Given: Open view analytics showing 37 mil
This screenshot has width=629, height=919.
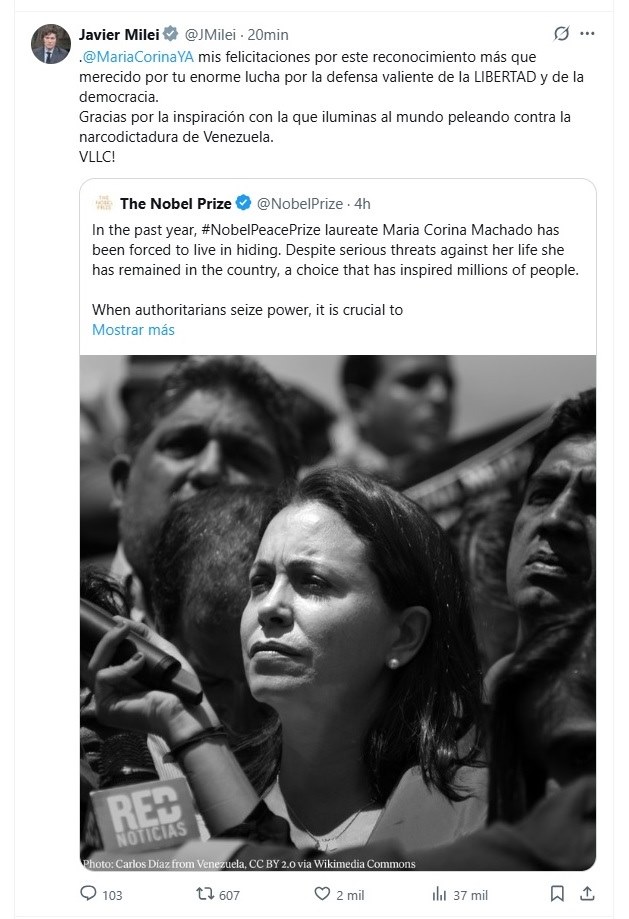Looking at the screenshot, I should [x=440, y=895].
